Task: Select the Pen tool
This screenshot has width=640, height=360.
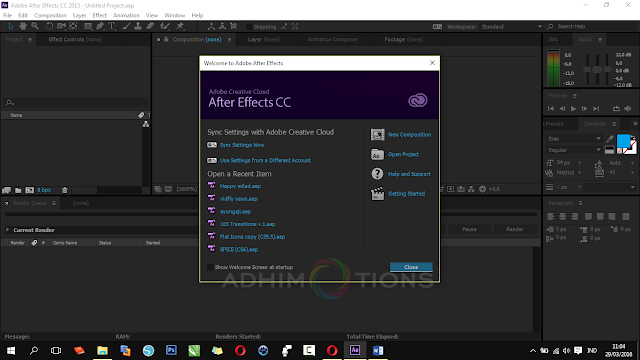Action: 100,26
